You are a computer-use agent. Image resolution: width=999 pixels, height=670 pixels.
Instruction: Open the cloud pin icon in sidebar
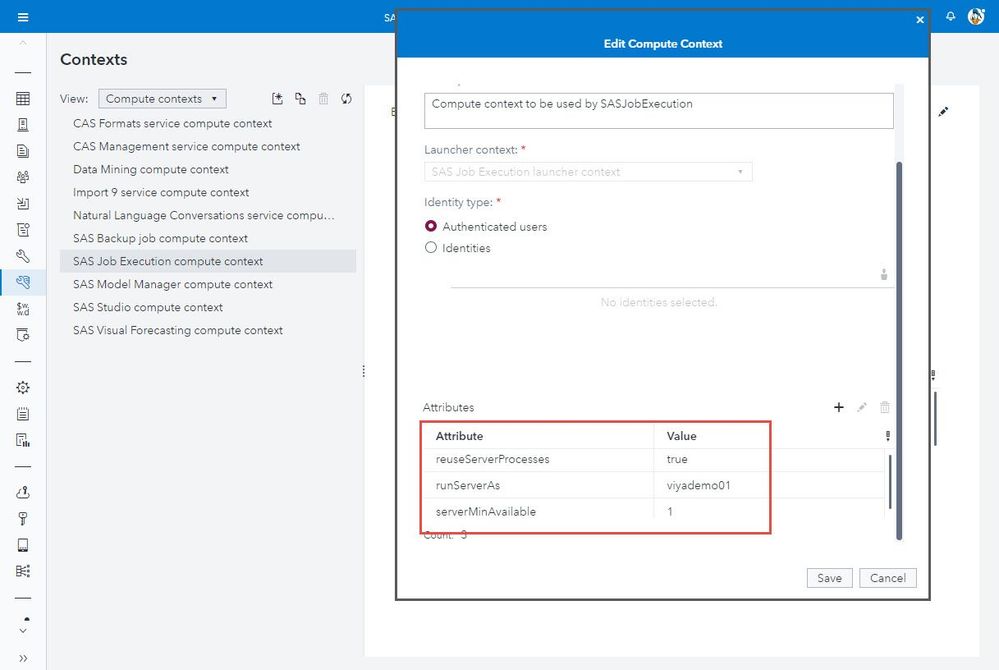point(23,492)
